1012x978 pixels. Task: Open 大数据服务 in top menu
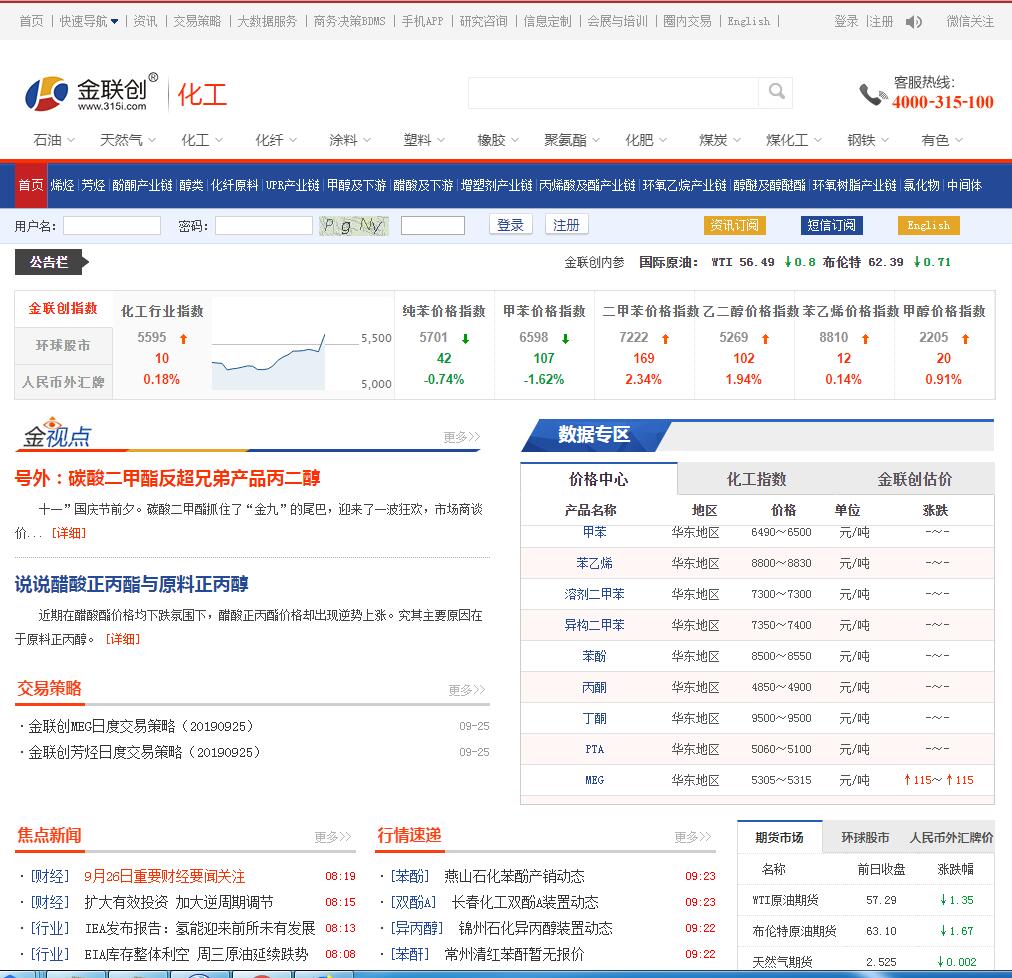(267, 21)
